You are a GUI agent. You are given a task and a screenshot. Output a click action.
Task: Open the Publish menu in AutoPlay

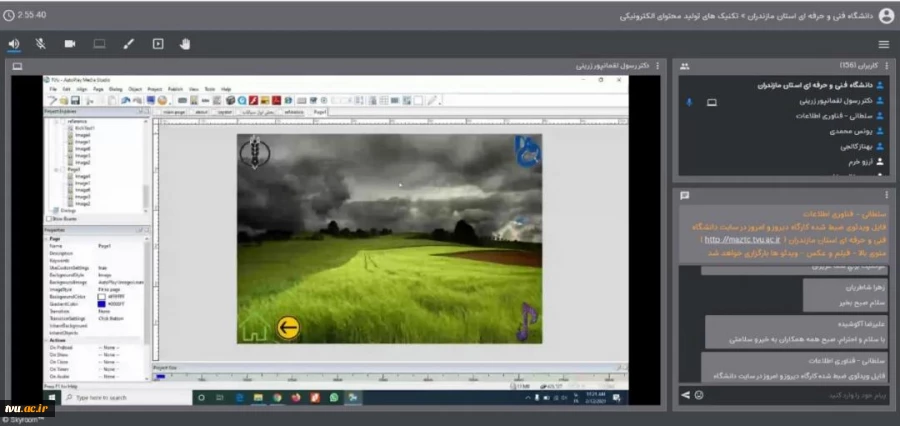pyautogui.click(x=175, y=89)
